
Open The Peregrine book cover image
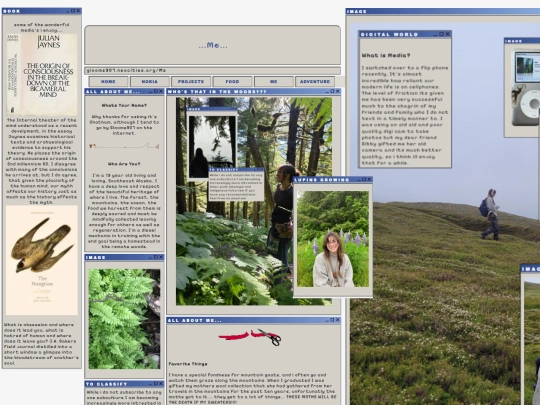coord(42,260)
